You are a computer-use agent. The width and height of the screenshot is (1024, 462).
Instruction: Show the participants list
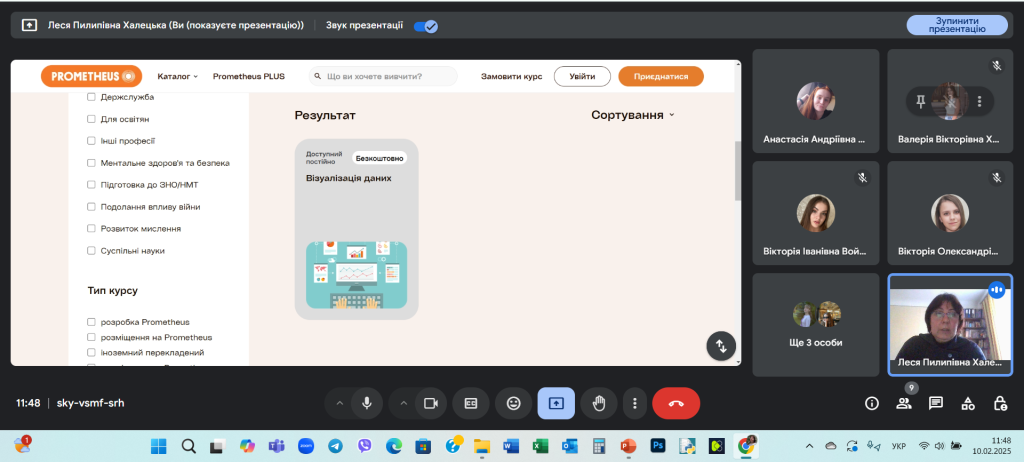coord(904,403)
